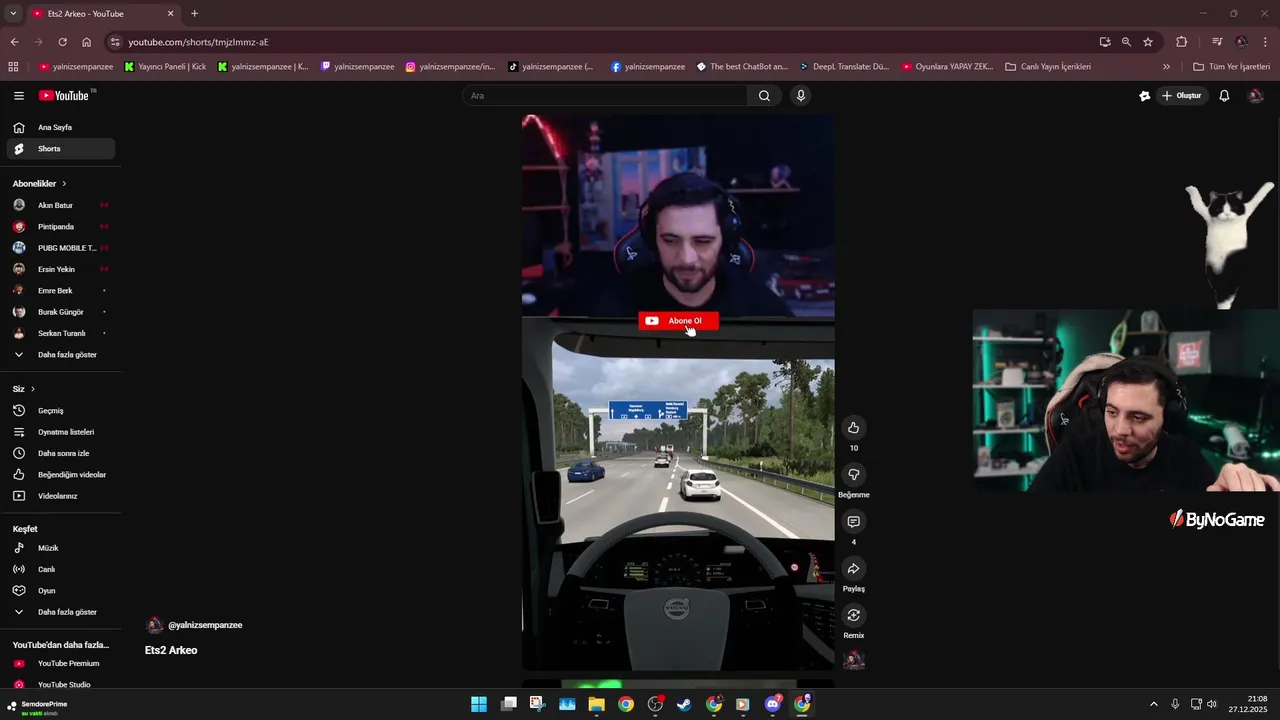Show hidden system tray icons
The image size is (1280, 720).
[x=1153, y=704]
